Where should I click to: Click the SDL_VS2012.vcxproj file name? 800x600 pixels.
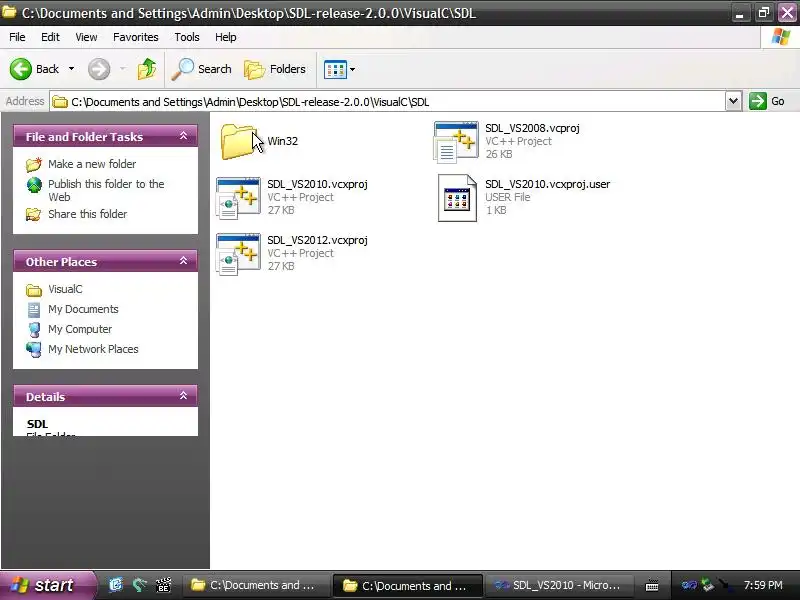tap(317, 240)
